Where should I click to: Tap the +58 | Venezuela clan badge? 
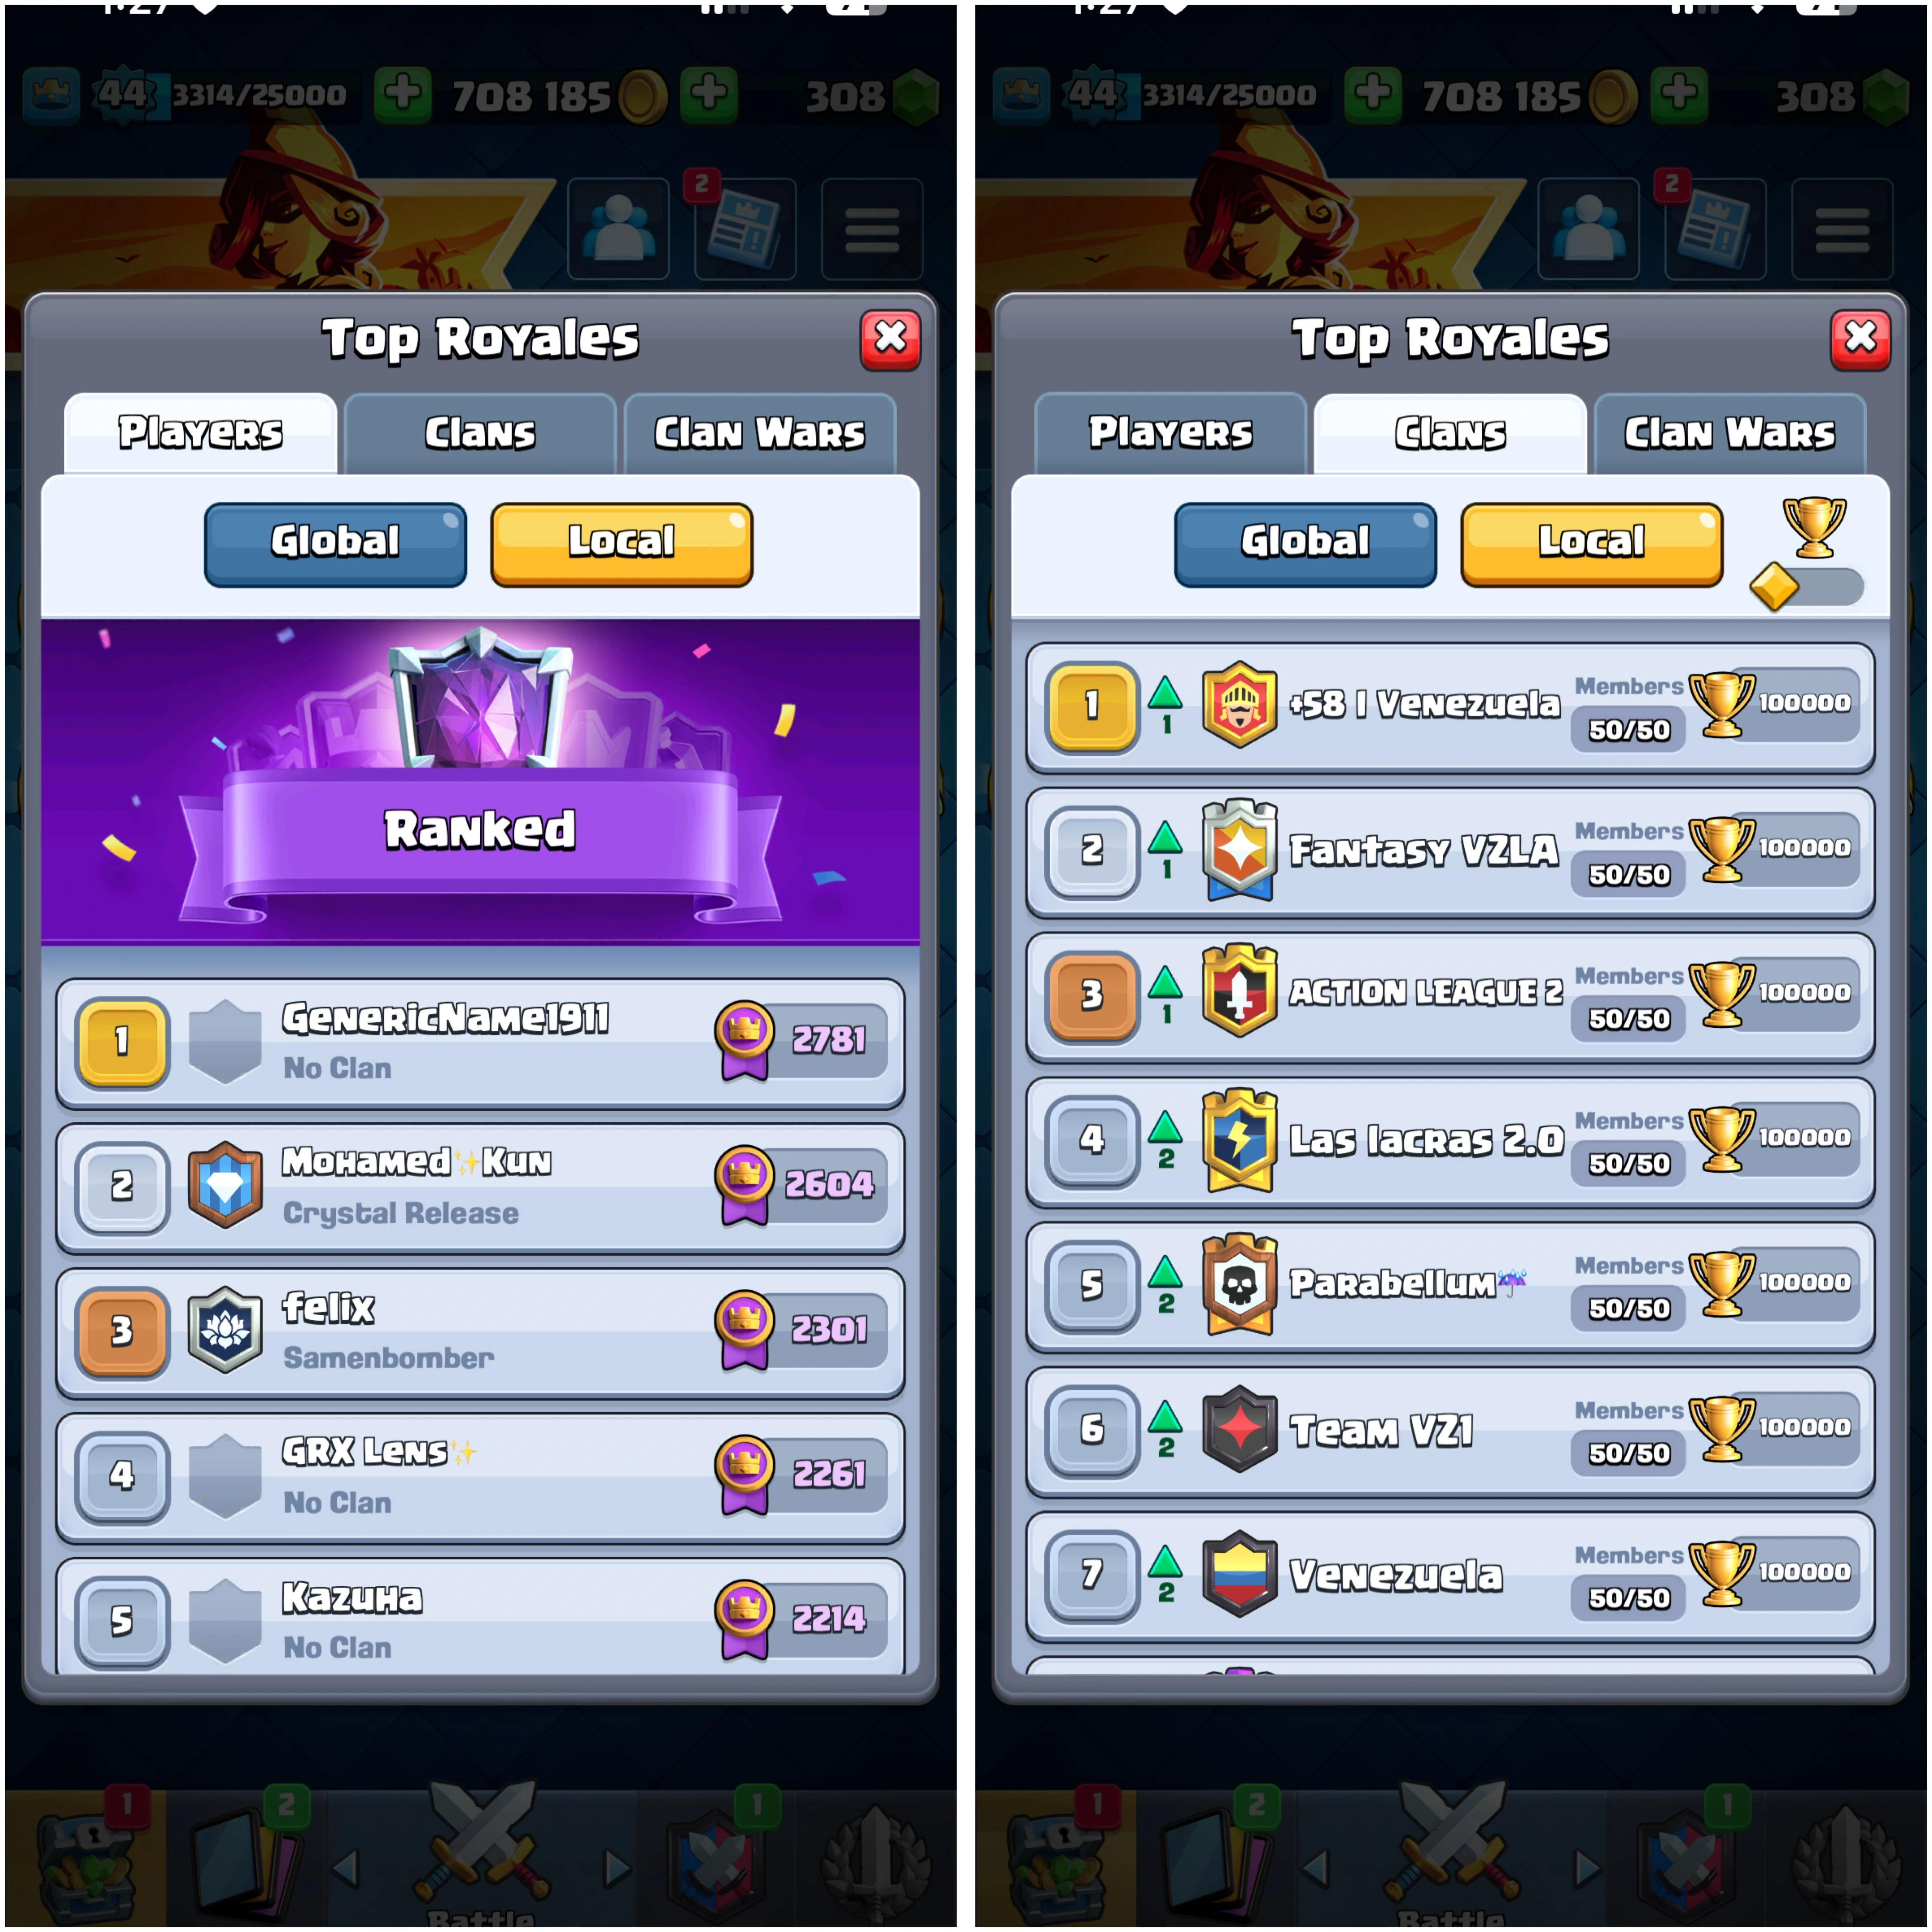1239,704
